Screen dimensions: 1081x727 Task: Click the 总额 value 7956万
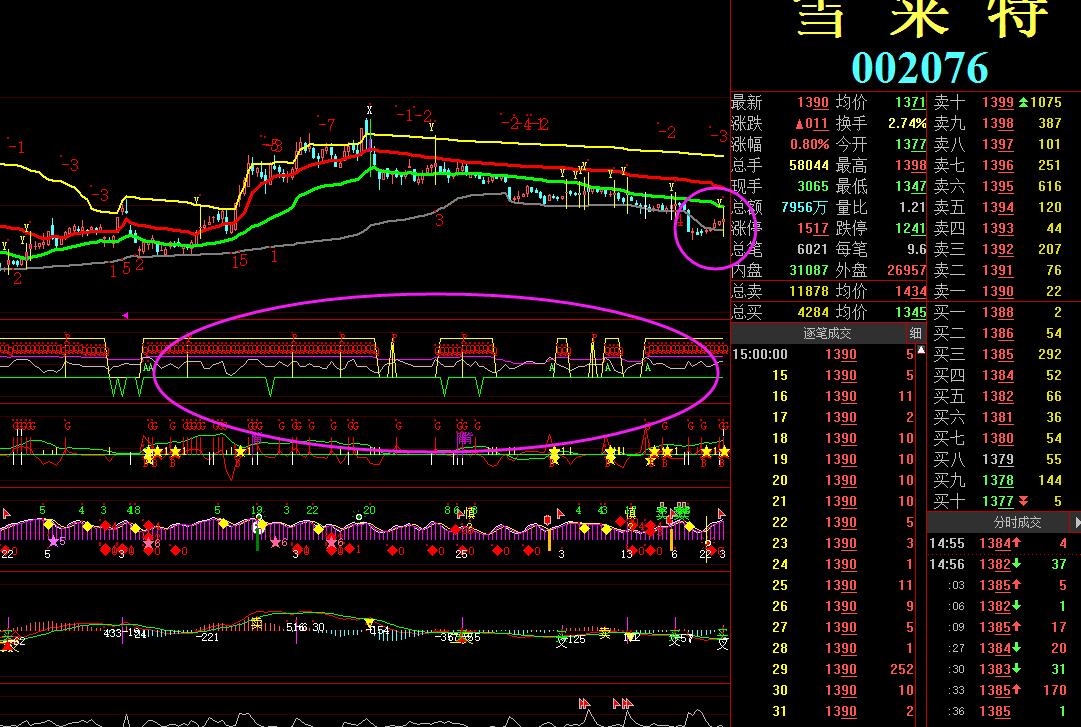(805, 207)
